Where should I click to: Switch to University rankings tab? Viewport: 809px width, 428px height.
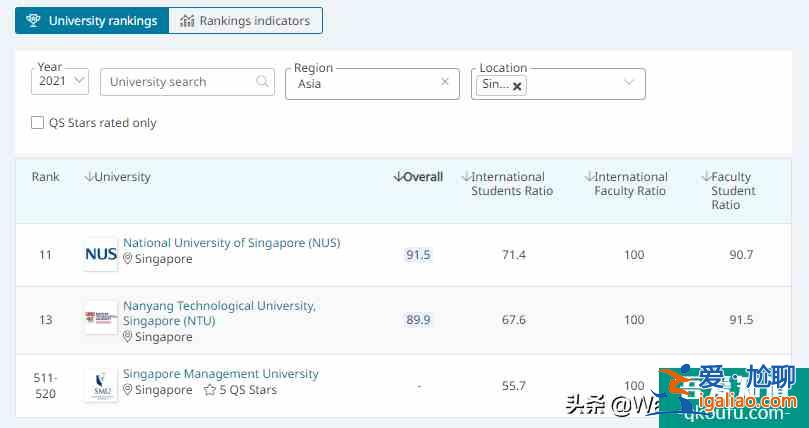click(92, 20)
